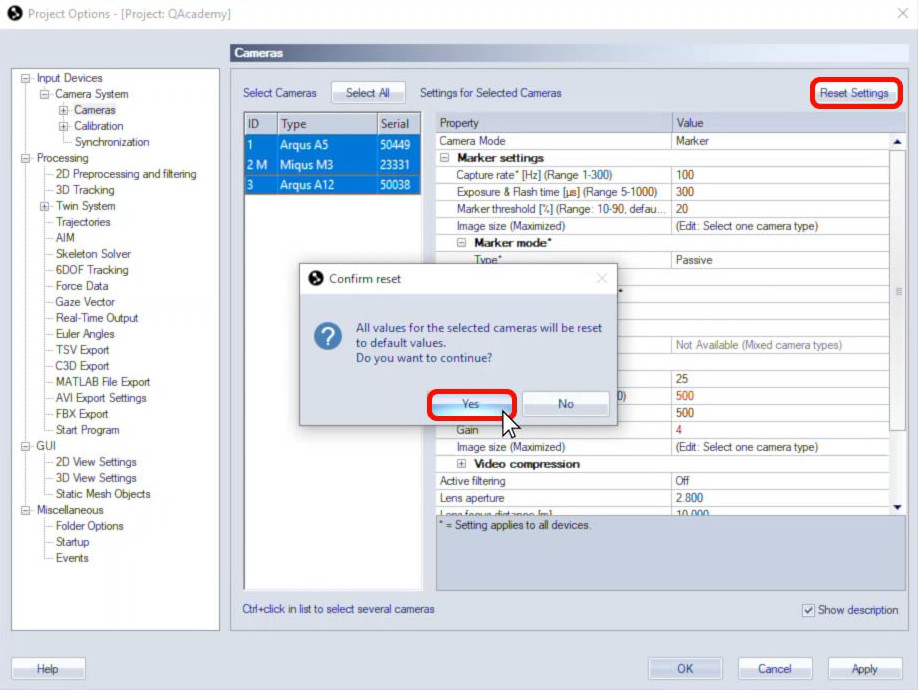Click OK in Project Options
This screenshot has height=690, width=918.
click(x=684, y=669)
